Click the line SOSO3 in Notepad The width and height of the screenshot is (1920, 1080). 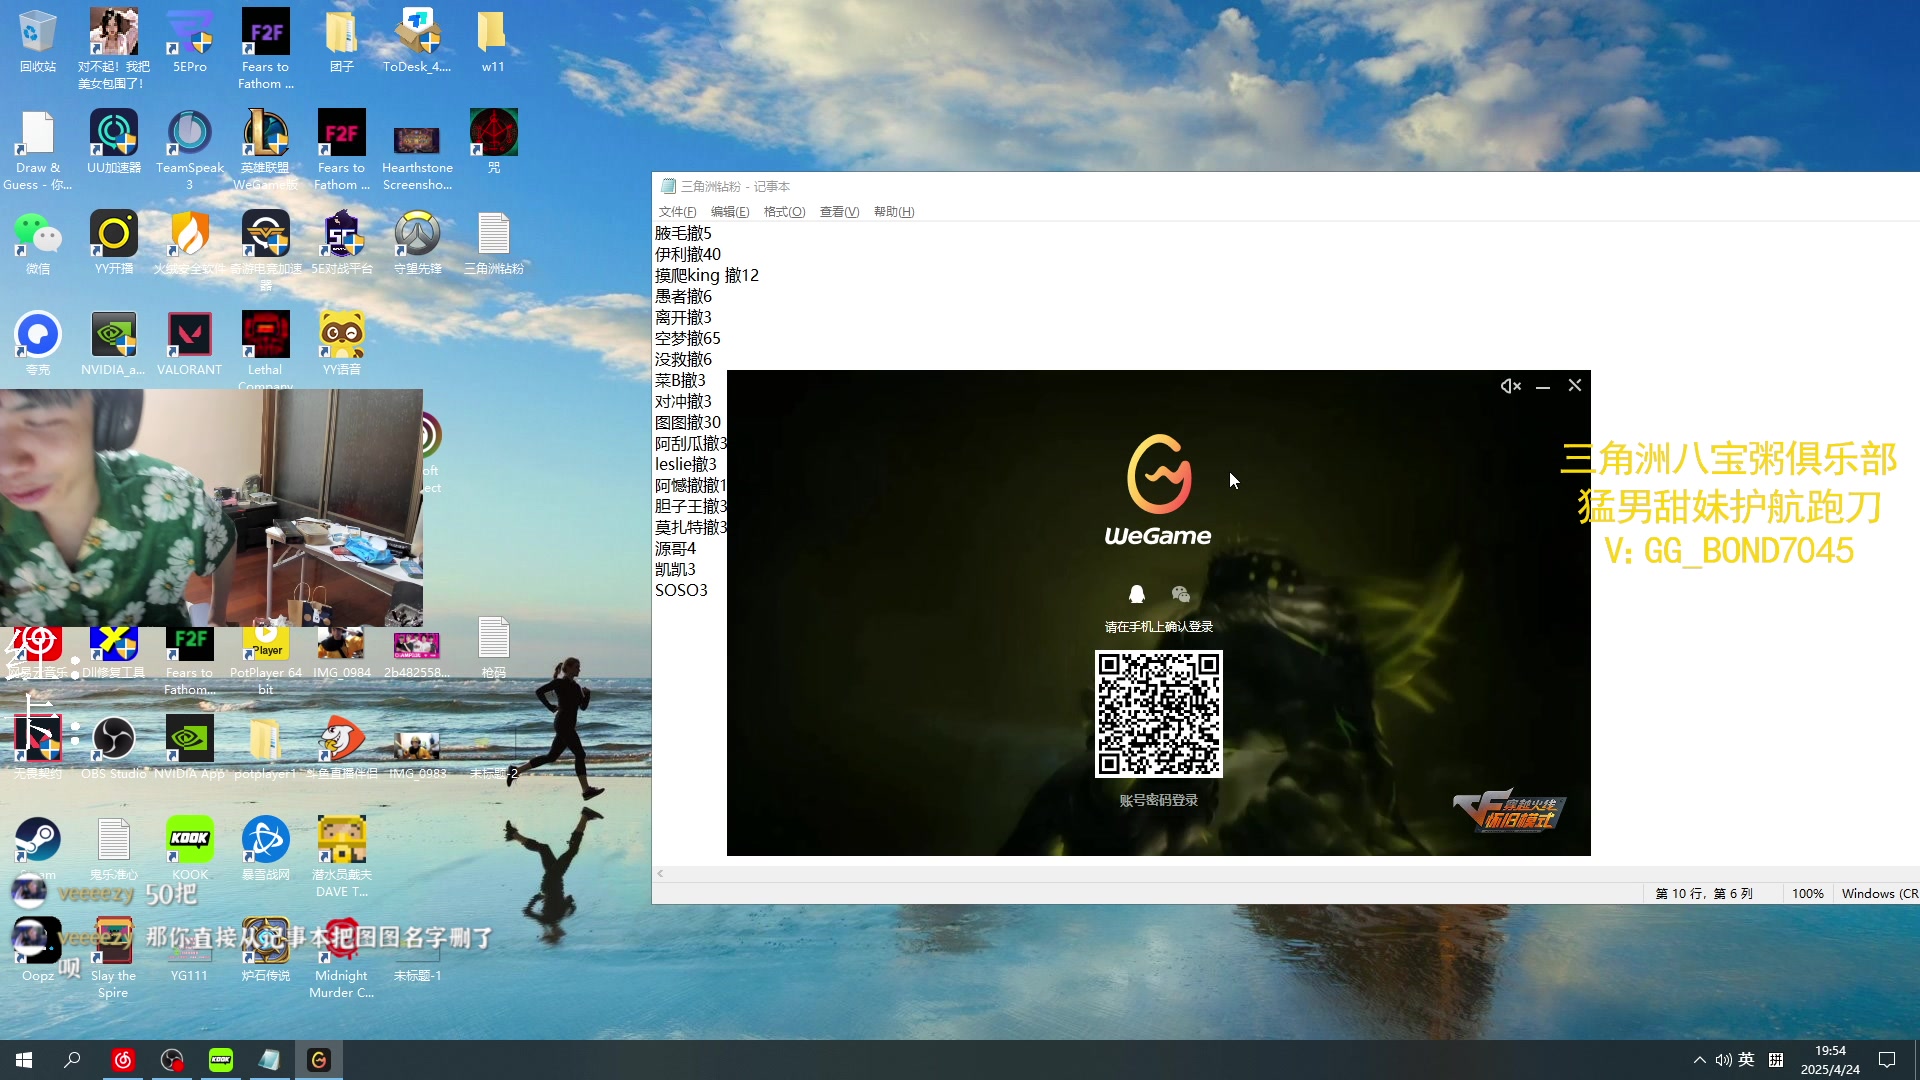(681, 590)
